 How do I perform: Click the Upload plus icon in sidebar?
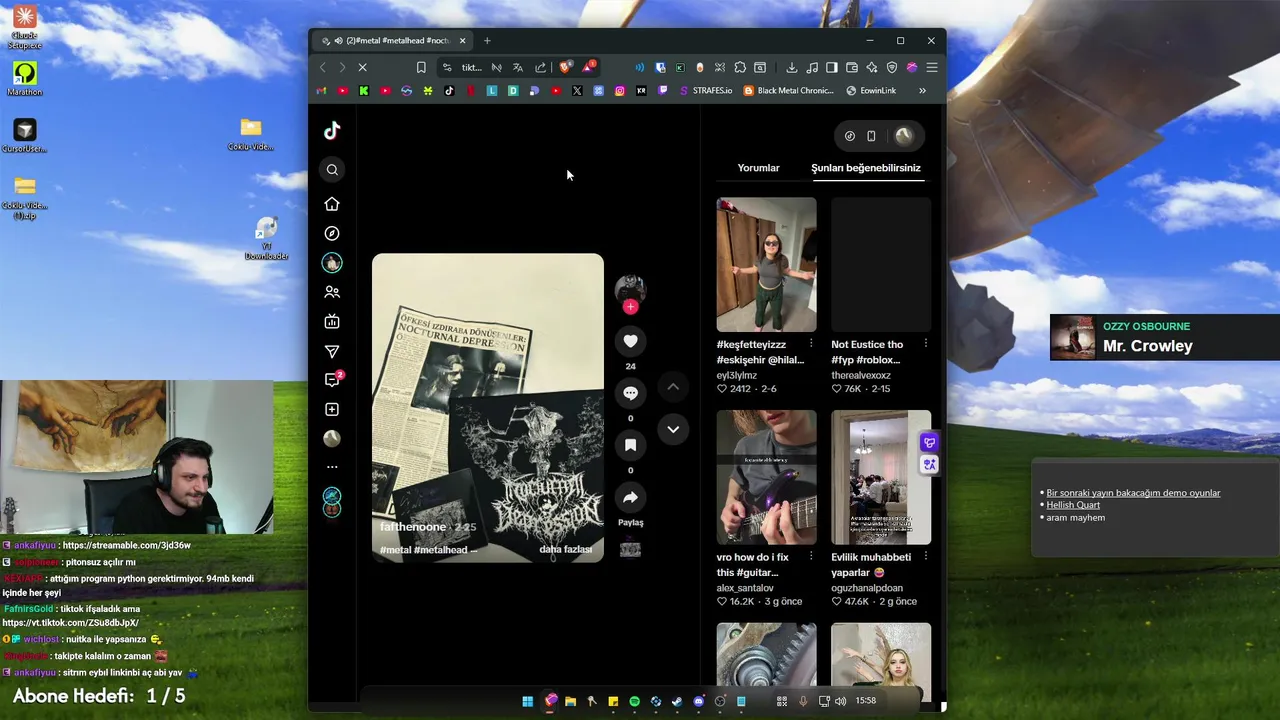tap(332, 409)
